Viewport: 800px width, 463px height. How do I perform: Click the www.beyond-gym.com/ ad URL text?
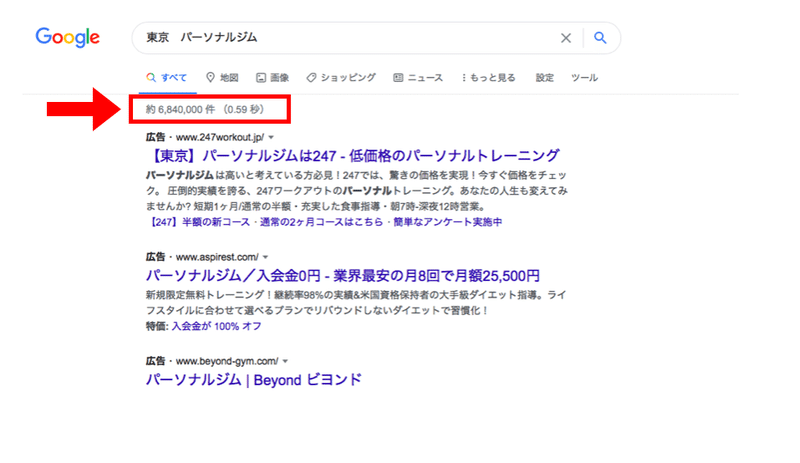(227, 361)
